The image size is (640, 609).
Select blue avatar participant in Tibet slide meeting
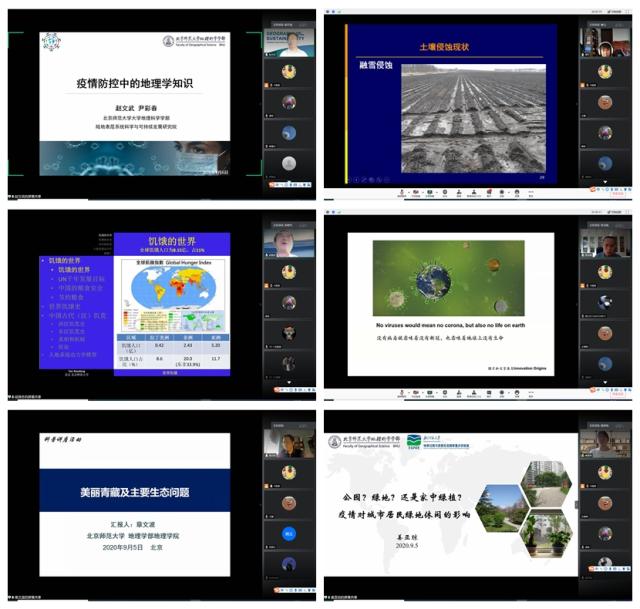(x=288, y=534)
